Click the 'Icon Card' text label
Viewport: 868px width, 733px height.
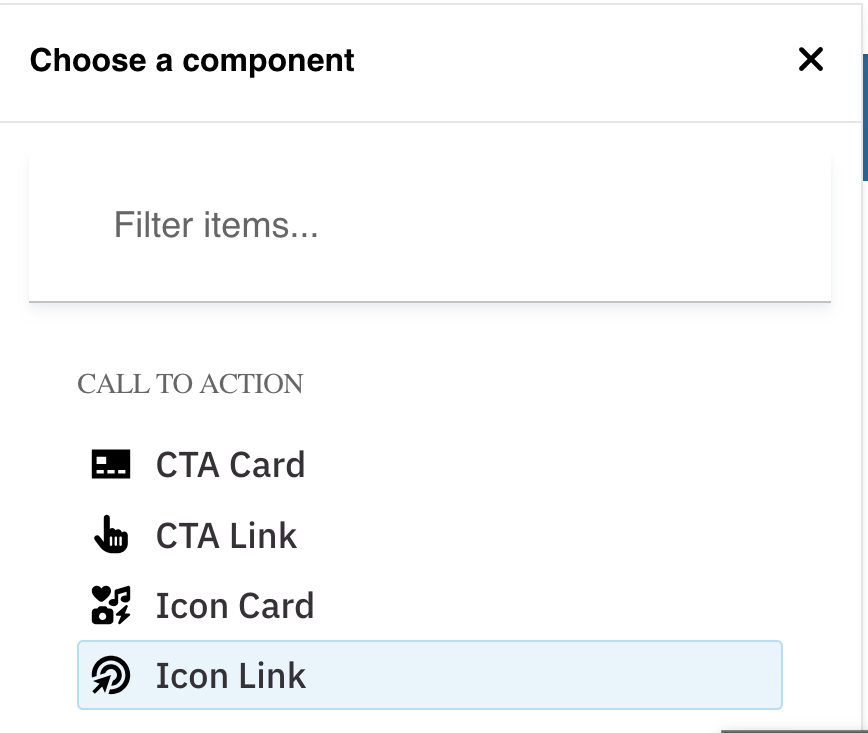pyautogui.click(x=235, y=606)
